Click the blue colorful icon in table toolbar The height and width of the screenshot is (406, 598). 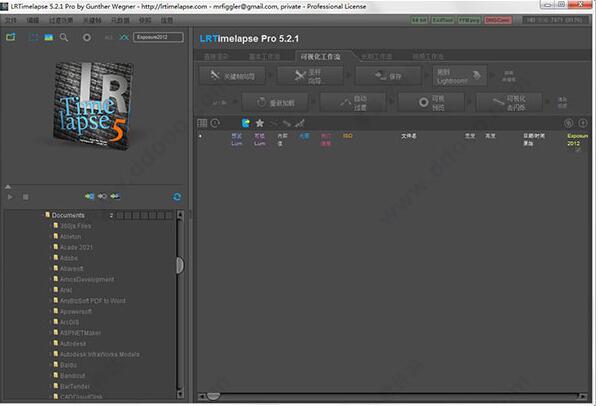coord(246,123)
